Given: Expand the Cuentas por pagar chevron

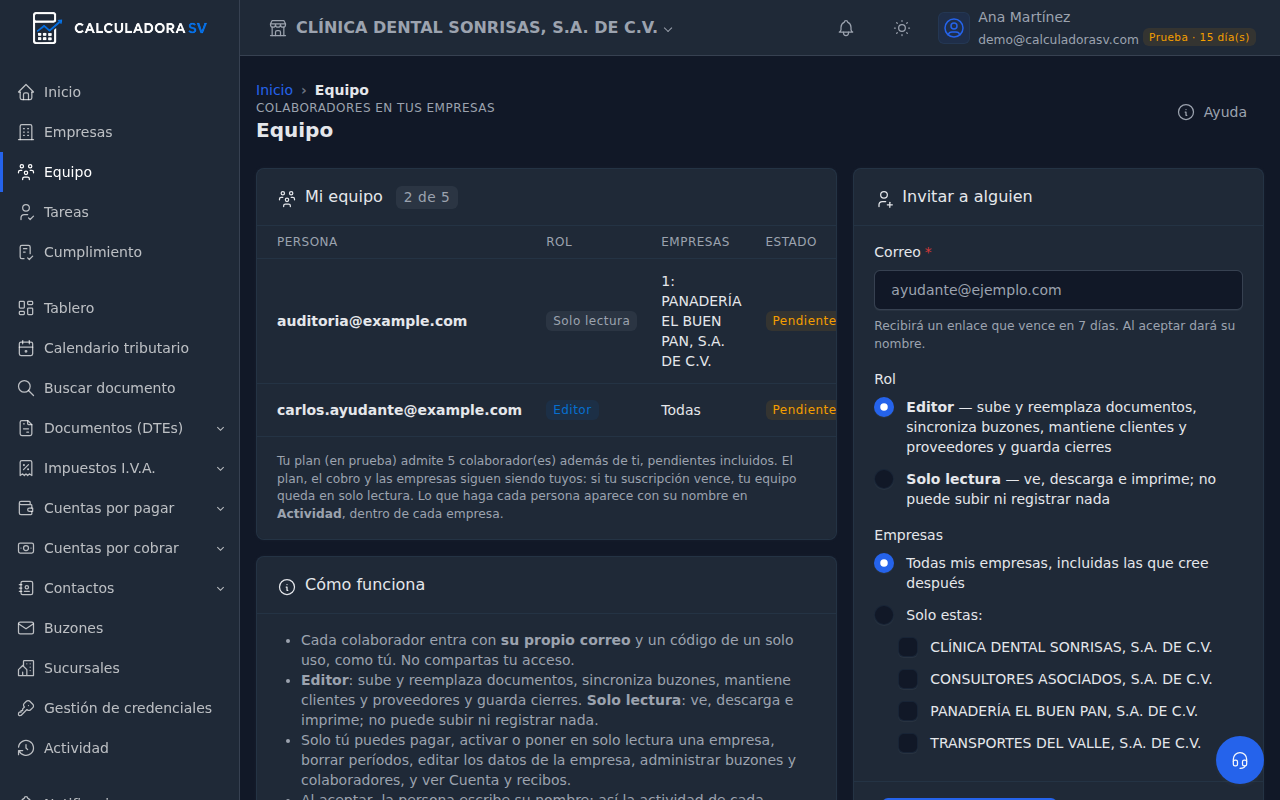Looking at the screenshot, I should click(x=221, y=508).
